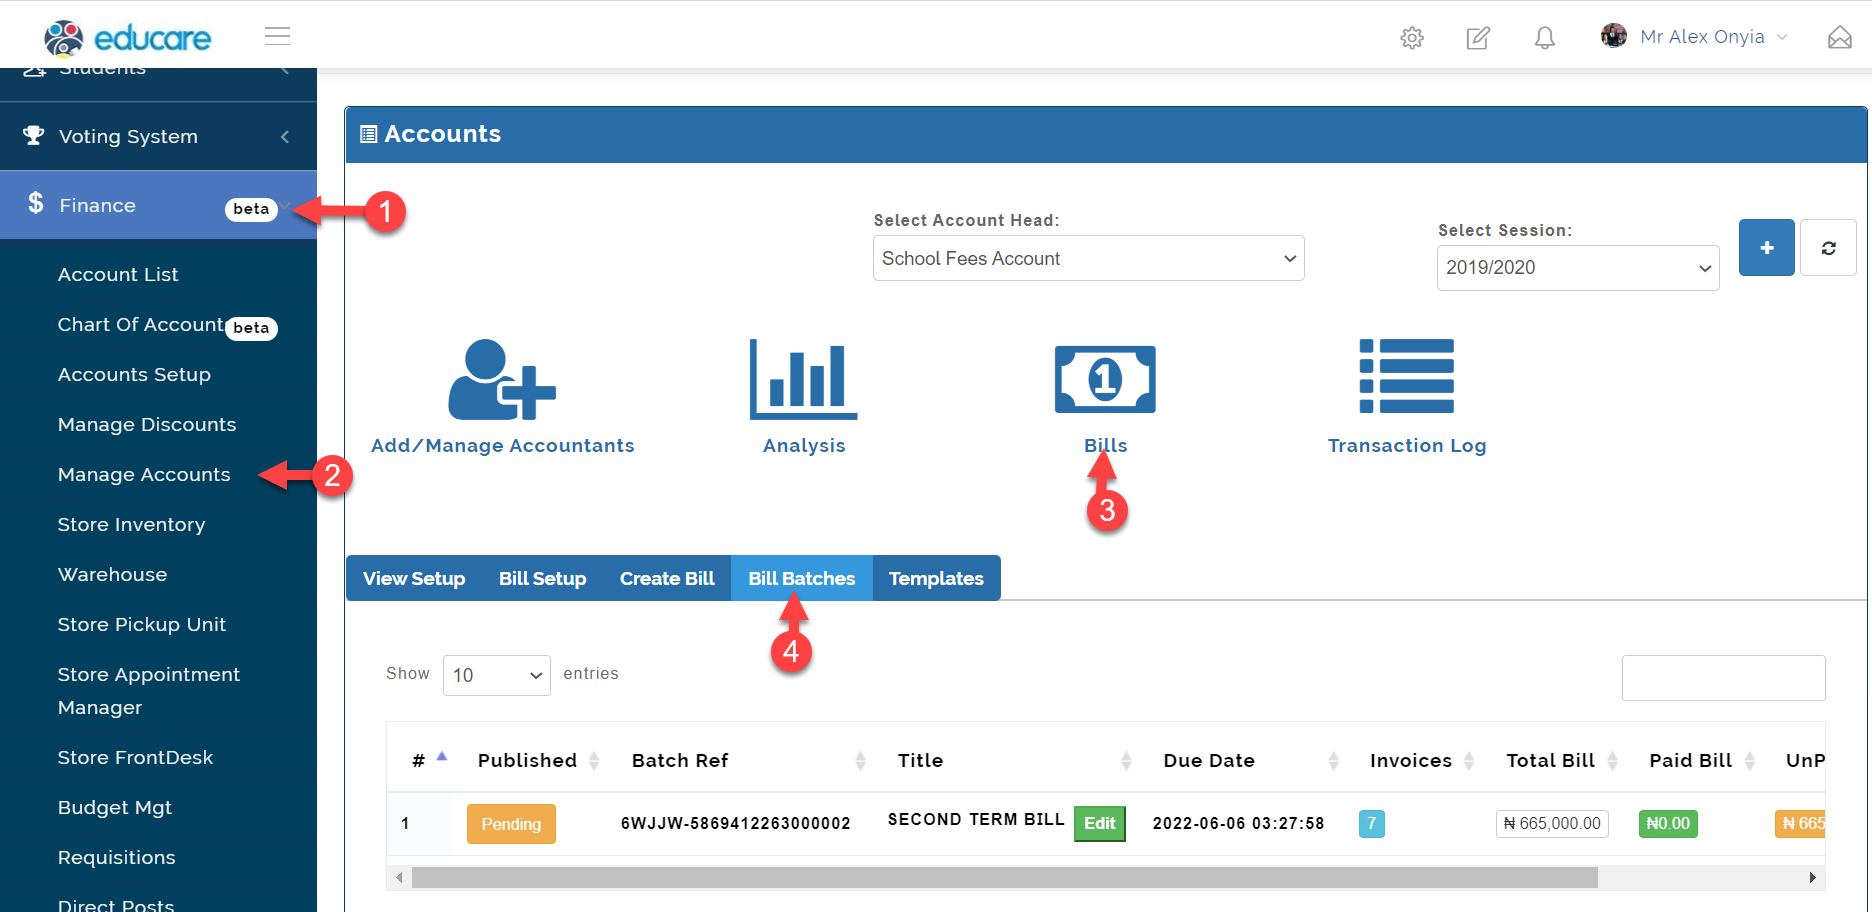Change the Show entries count dropdown
Screen dimensions: 1872x912
point(496,675)
